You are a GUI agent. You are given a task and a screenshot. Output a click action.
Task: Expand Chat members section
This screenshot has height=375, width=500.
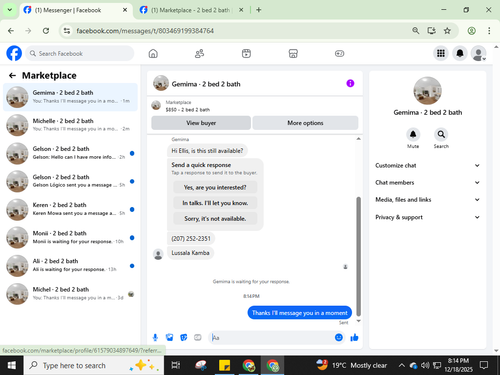point(428,182)
